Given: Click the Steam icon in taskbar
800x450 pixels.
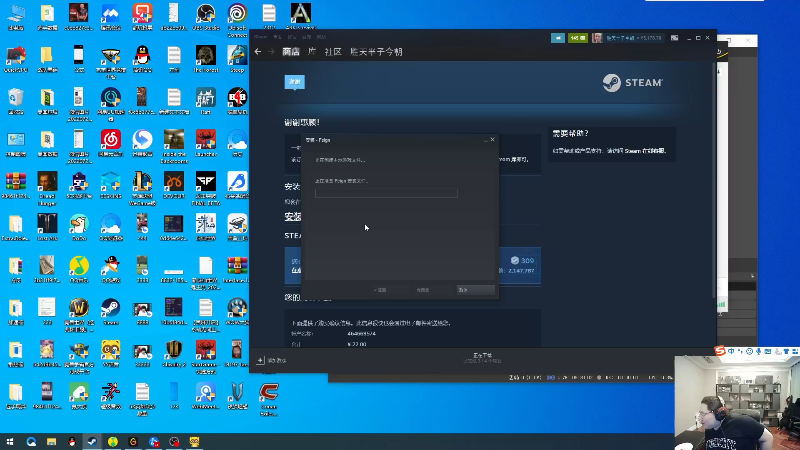Looking at the screenshot, I should [x=92, y=442].
